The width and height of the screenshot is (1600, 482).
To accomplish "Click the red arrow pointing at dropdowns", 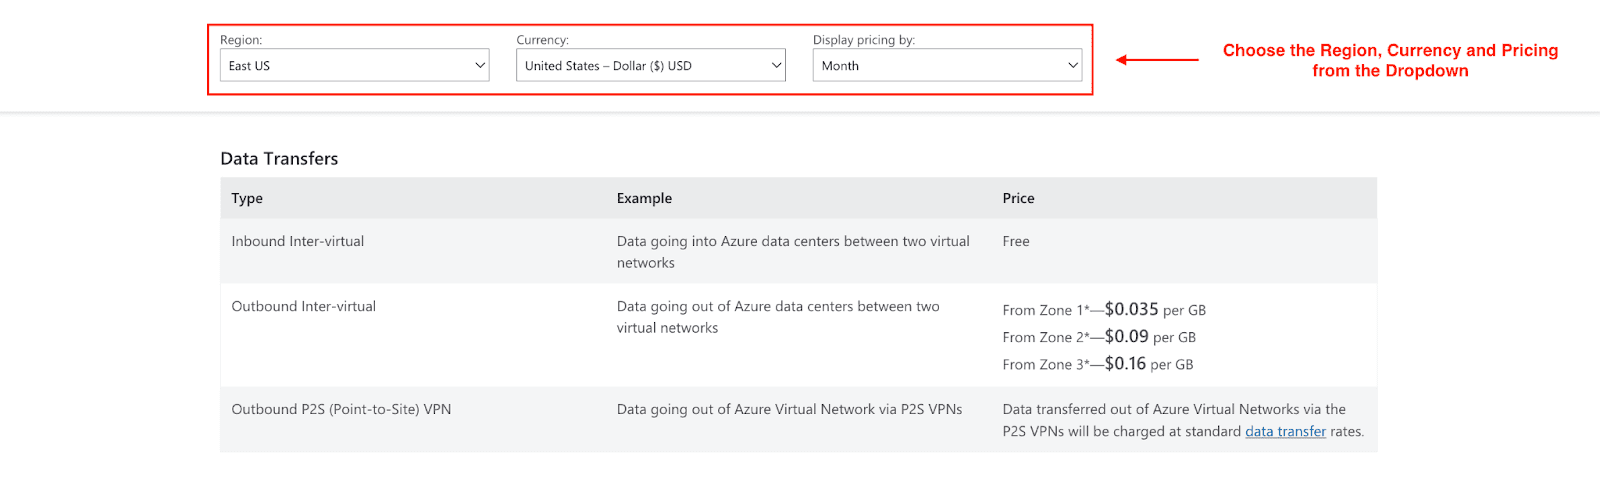I will [1157, 60].
